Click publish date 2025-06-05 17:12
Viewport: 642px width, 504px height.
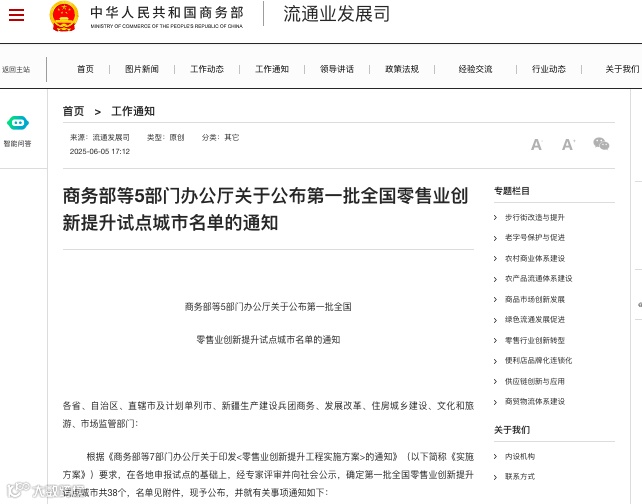coord(99,151)
